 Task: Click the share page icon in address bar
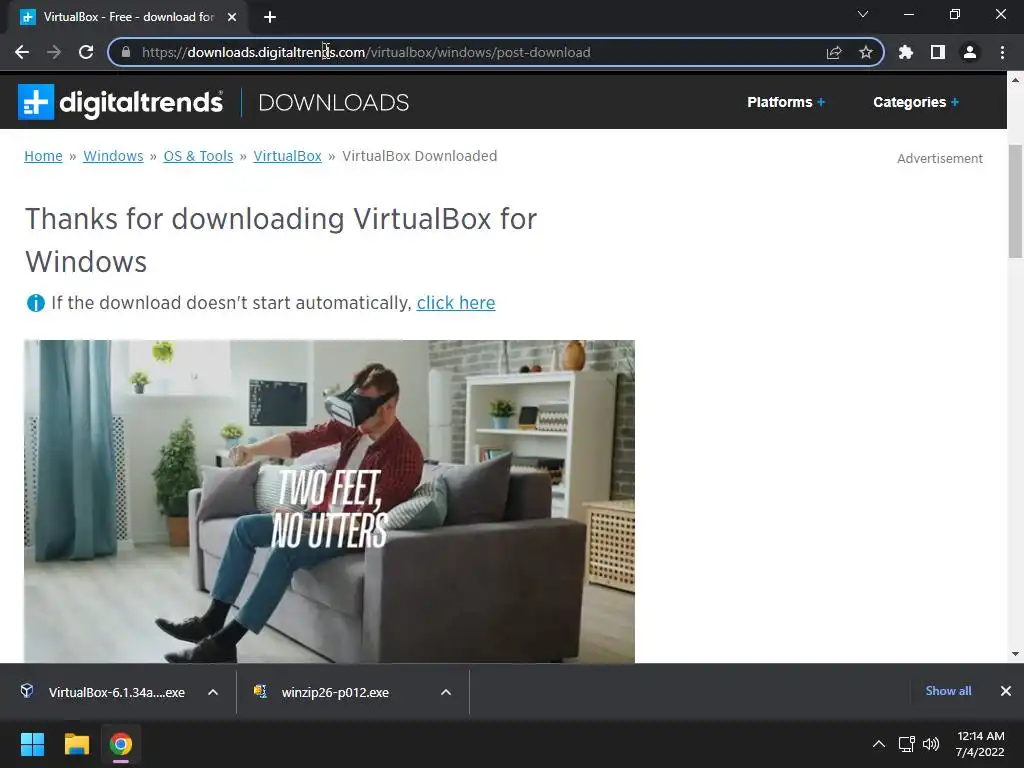click(x=834, y=52)
